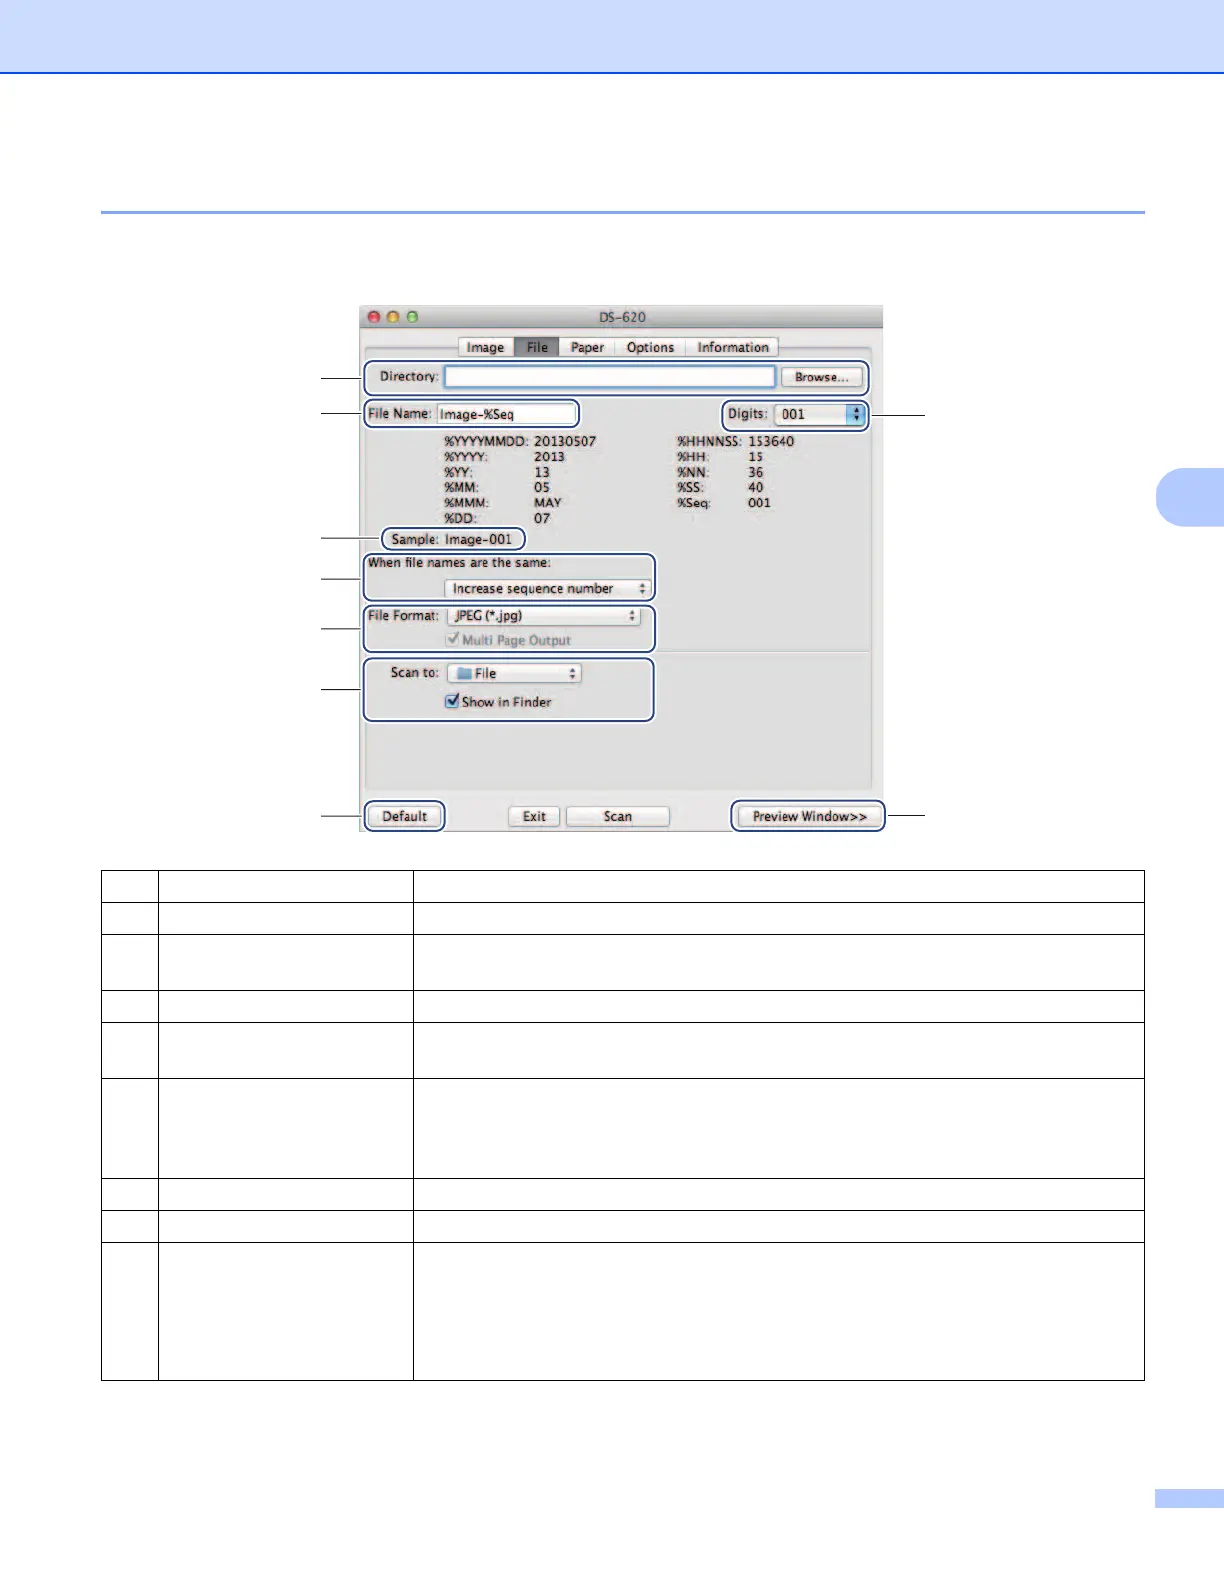Open the Preview Window>> button
The width and height of the screenshot is (1224, 1580).
(x=809, y=816)
